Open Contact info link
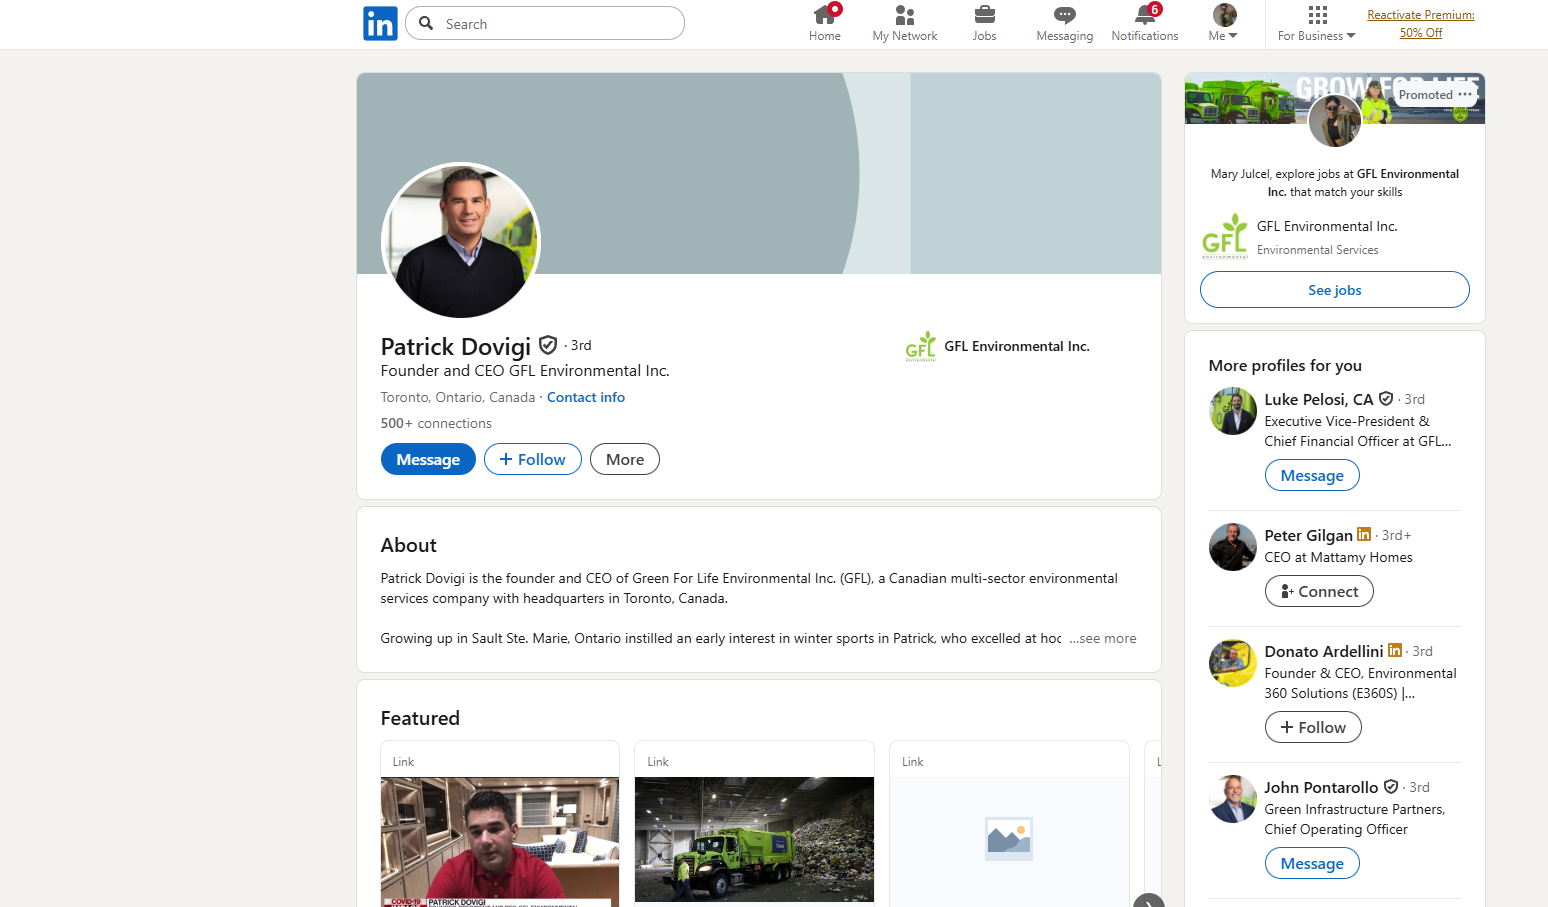 pyautogui.click(x=585, y=397)
